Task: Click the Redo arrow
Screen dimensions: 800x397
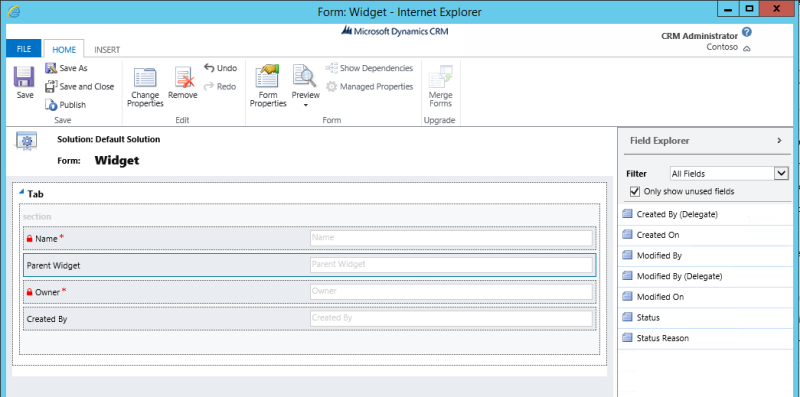Action: [208, 86]
